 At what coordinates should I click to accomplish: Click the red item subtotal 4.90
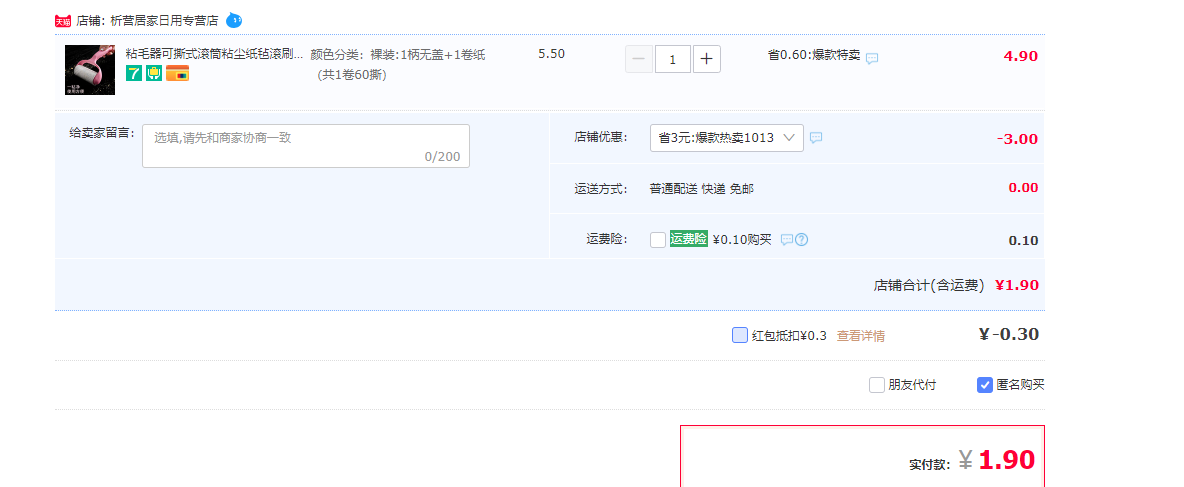1021,56
